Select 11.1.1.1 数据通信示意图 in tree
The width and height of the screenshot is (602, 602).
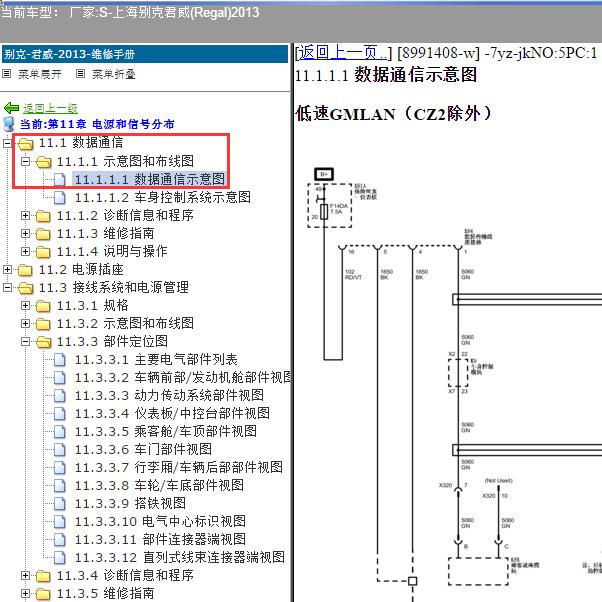[x=149, y=179]
